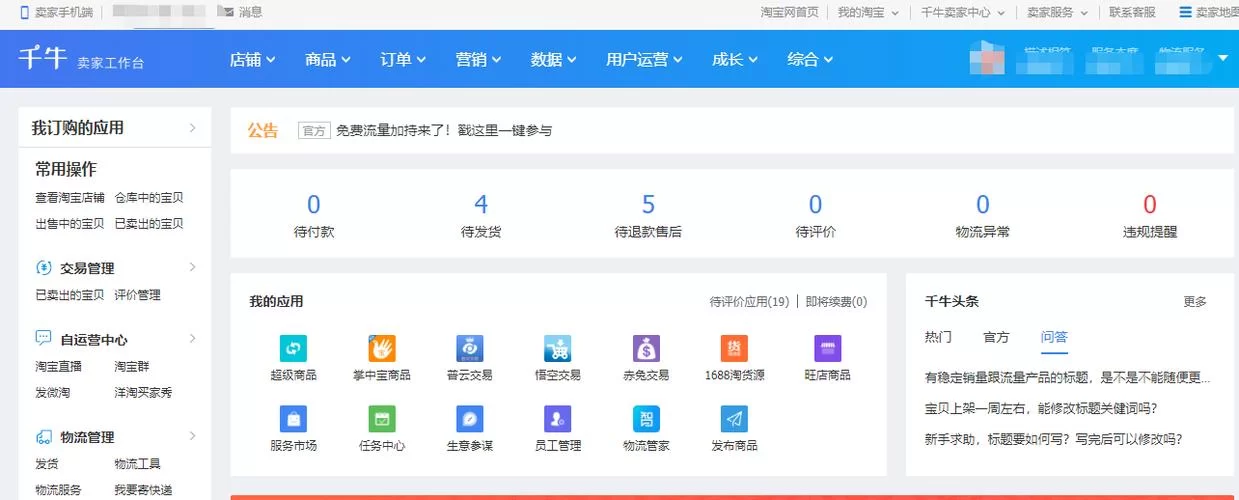Image resolution: width=1239 pixels, height=500 pixels.
Task: Open the 掌中宝商品 app icon
Action: click(382, 348)
